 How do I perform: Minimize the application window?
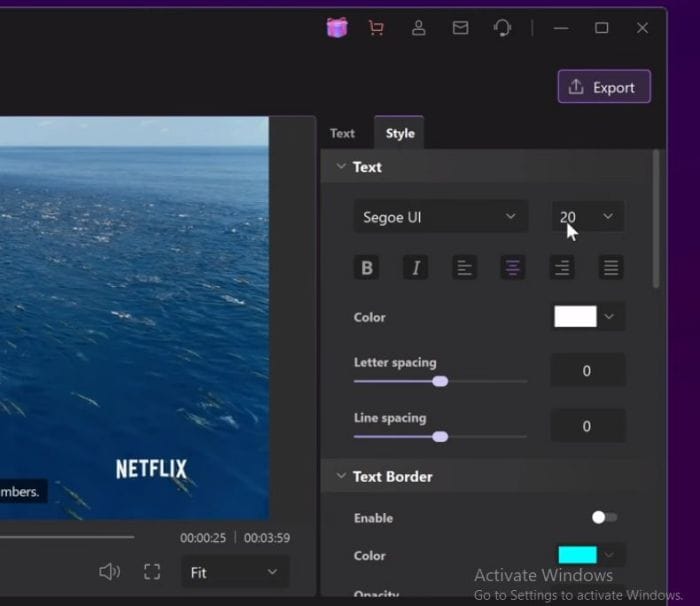[x=561, y=28]
